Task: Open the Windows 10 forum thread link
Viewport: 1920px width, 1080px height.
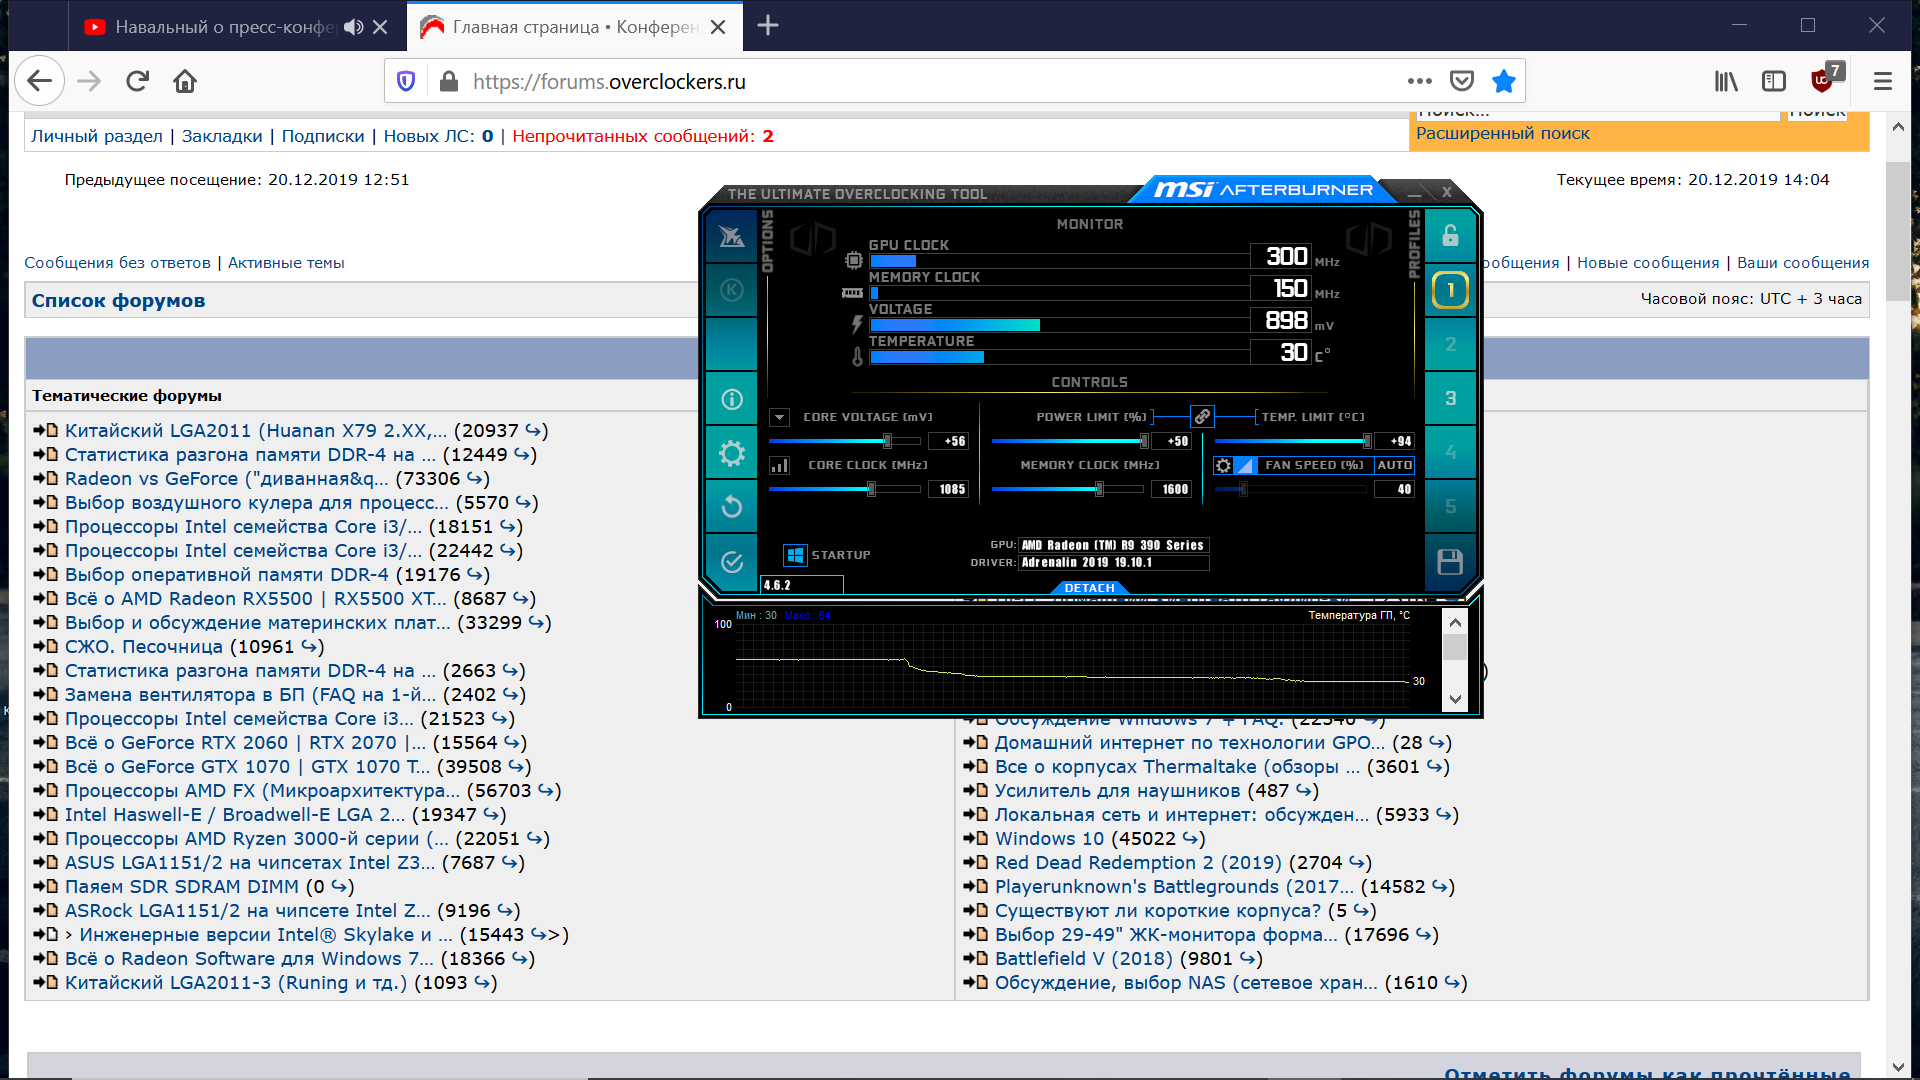Action: tap(1049, 839)
